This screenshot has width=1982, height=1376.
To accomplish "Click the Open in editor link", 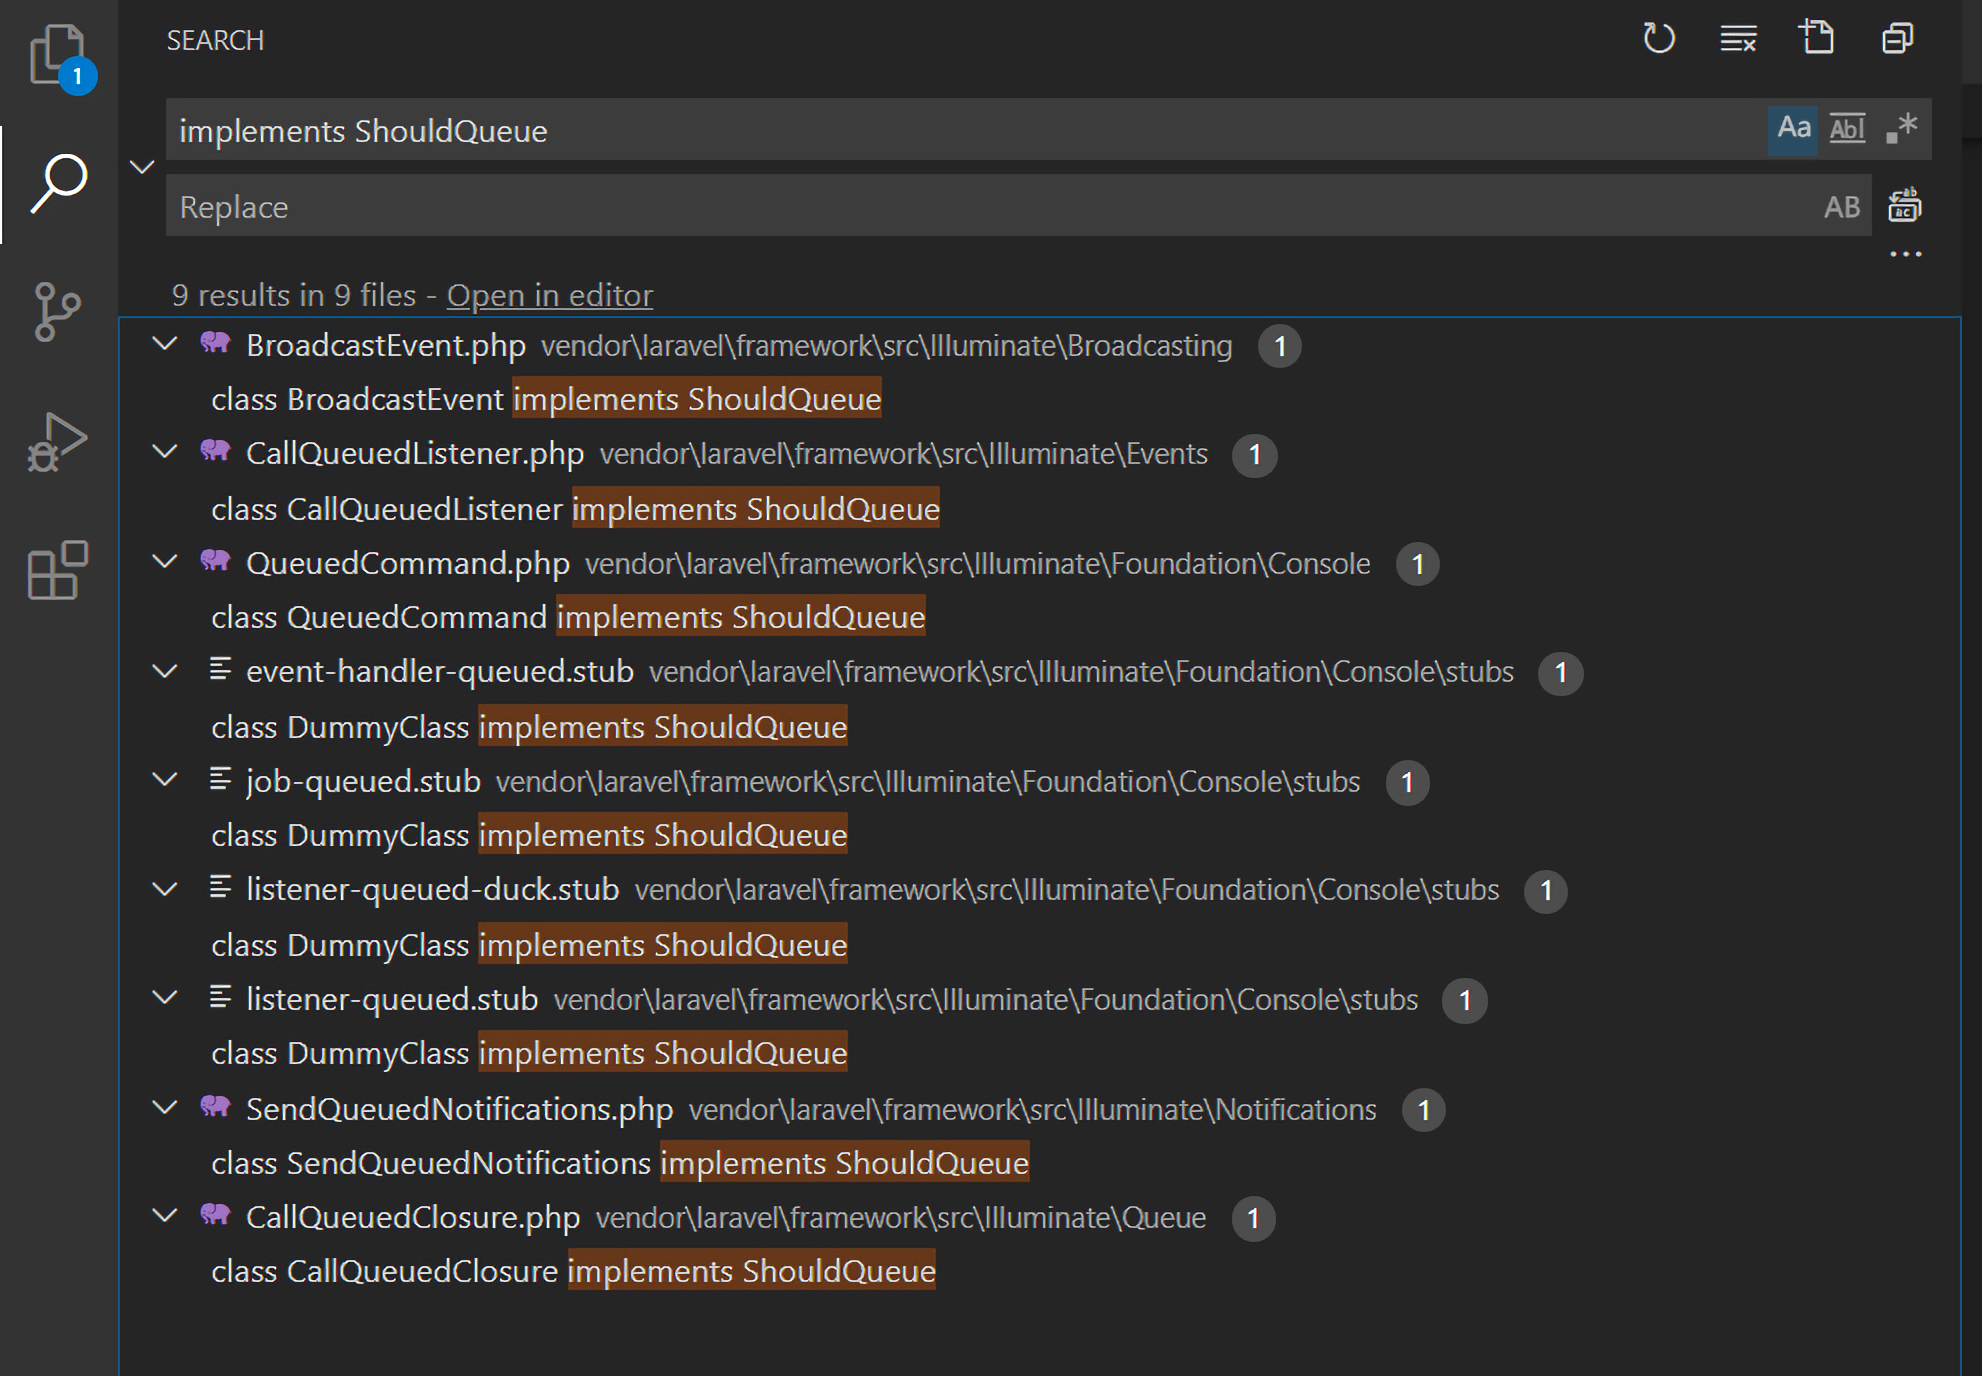I will pyautogui.click(x=549, y=295).
